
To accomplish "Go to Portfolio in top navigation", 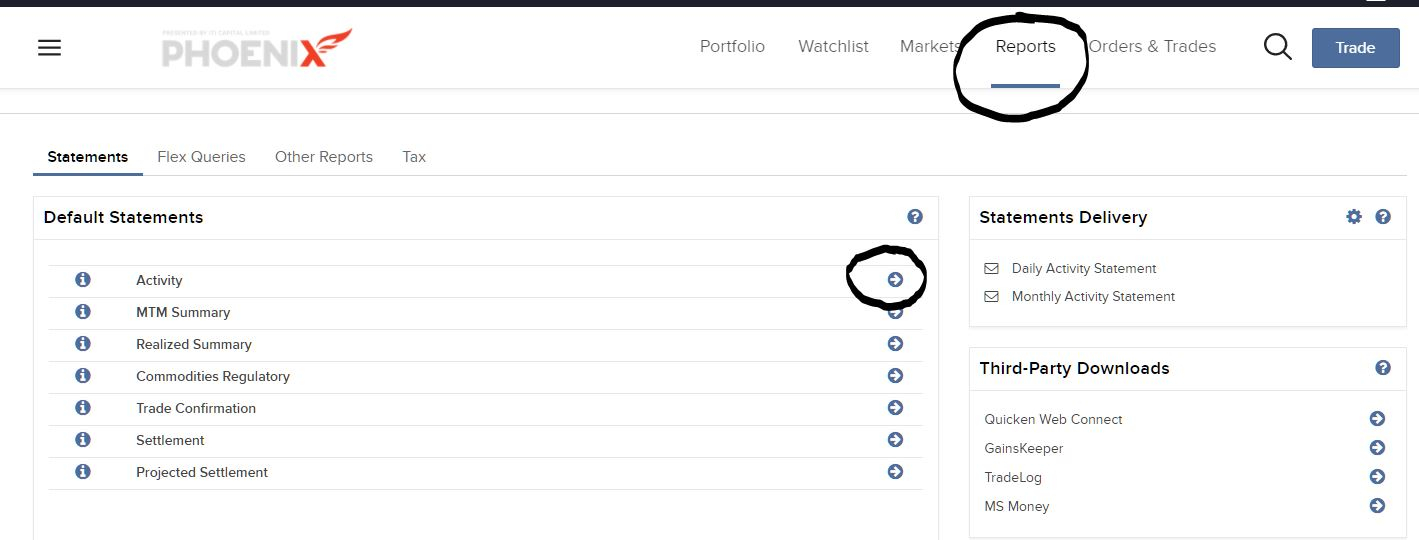I will tap(732, 46).
